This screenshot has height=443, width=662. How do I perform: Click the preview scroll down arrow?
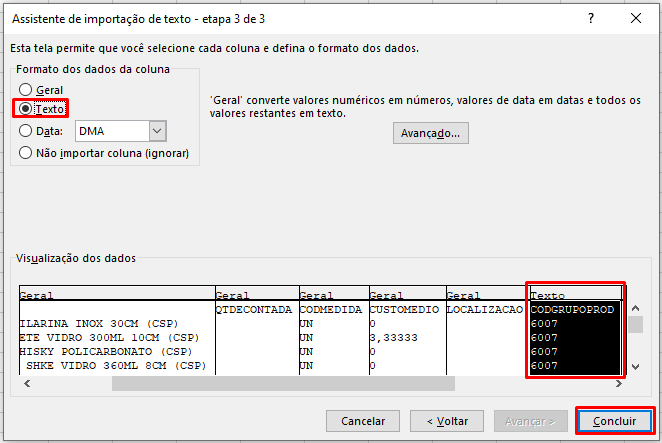(x=635, y=367)
